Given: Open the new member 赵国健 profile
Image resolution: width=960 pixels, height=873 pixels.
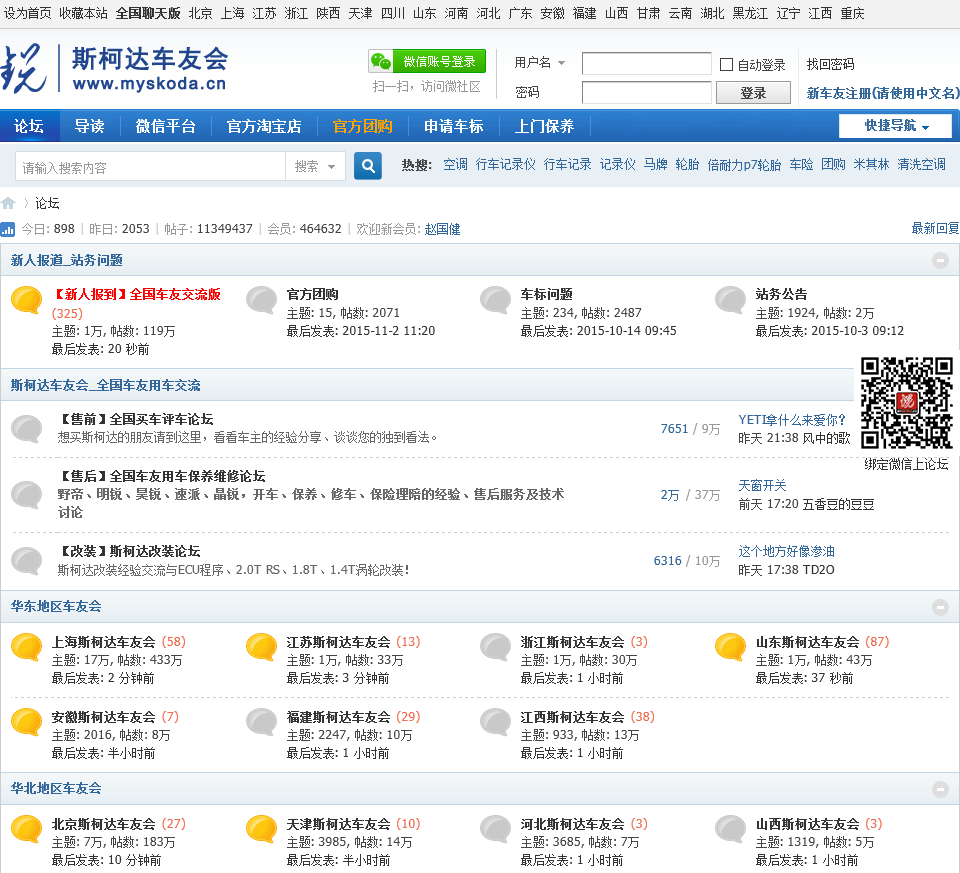Looking at the screenshot, I should point(442,229).
